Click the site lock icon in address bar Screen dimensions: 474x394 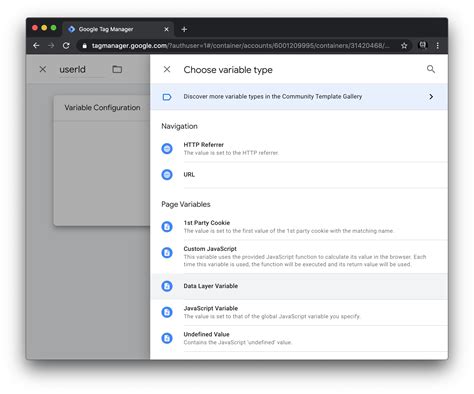click(85, 46)
